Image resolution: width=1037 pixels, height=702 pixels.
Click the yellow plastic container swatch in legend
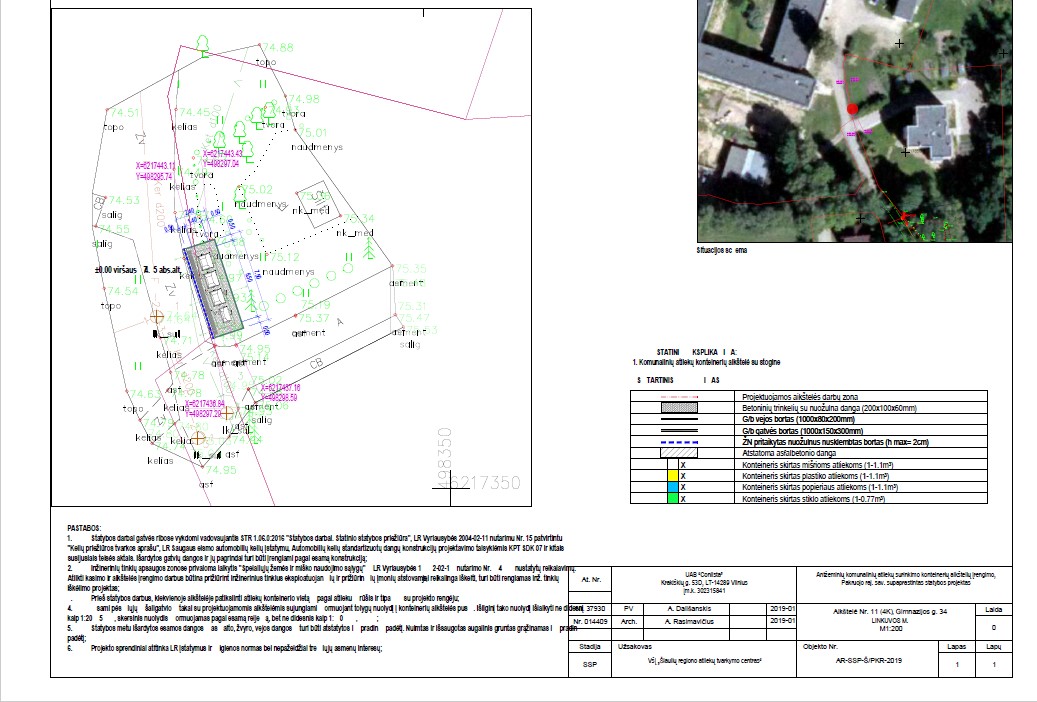coord(673,475)
